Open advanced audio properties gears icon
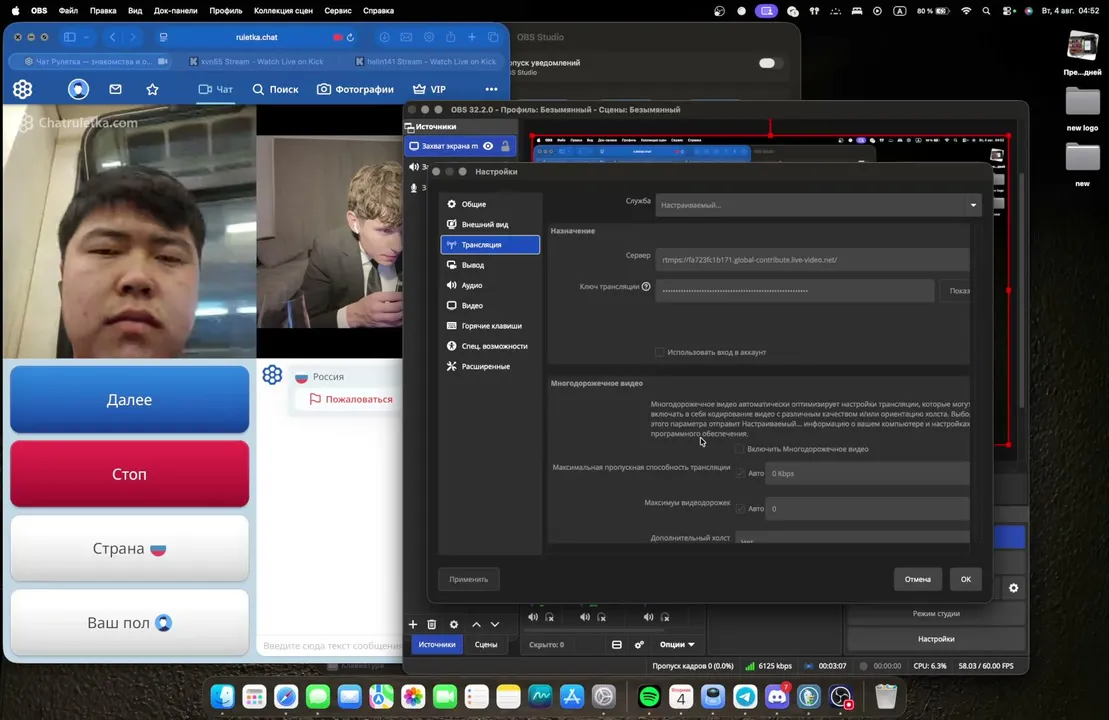This screenshot has height=720, width=1109. click(x=639, y=644)
